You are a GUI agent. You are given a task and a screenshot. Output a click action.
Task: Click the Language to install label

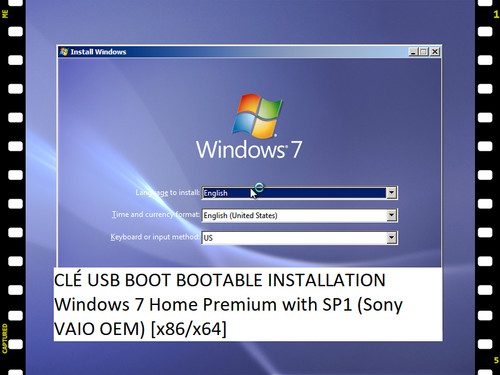[x=168, y=192]
